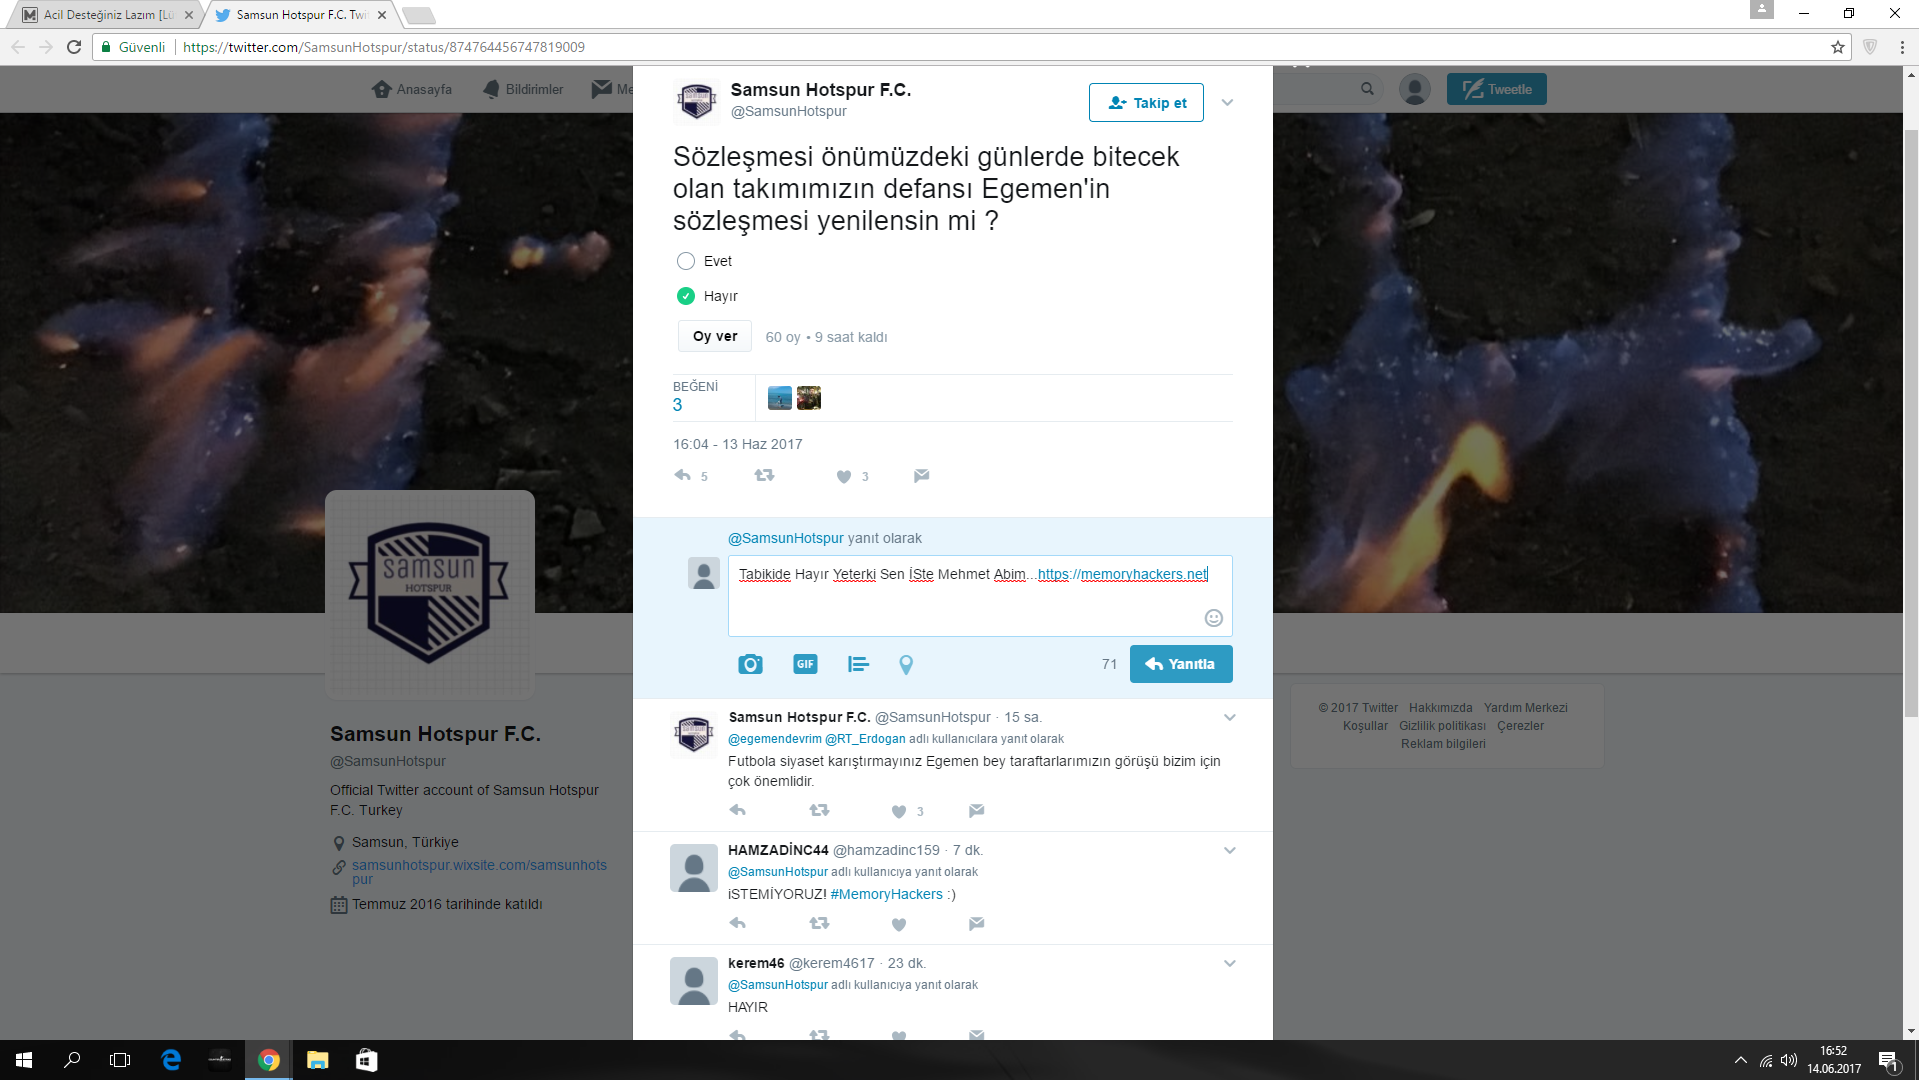Open Yardım Merkezi footer link
Image resolution: width=1919 pixels, height=1080 pixels.
[1526, 708]
